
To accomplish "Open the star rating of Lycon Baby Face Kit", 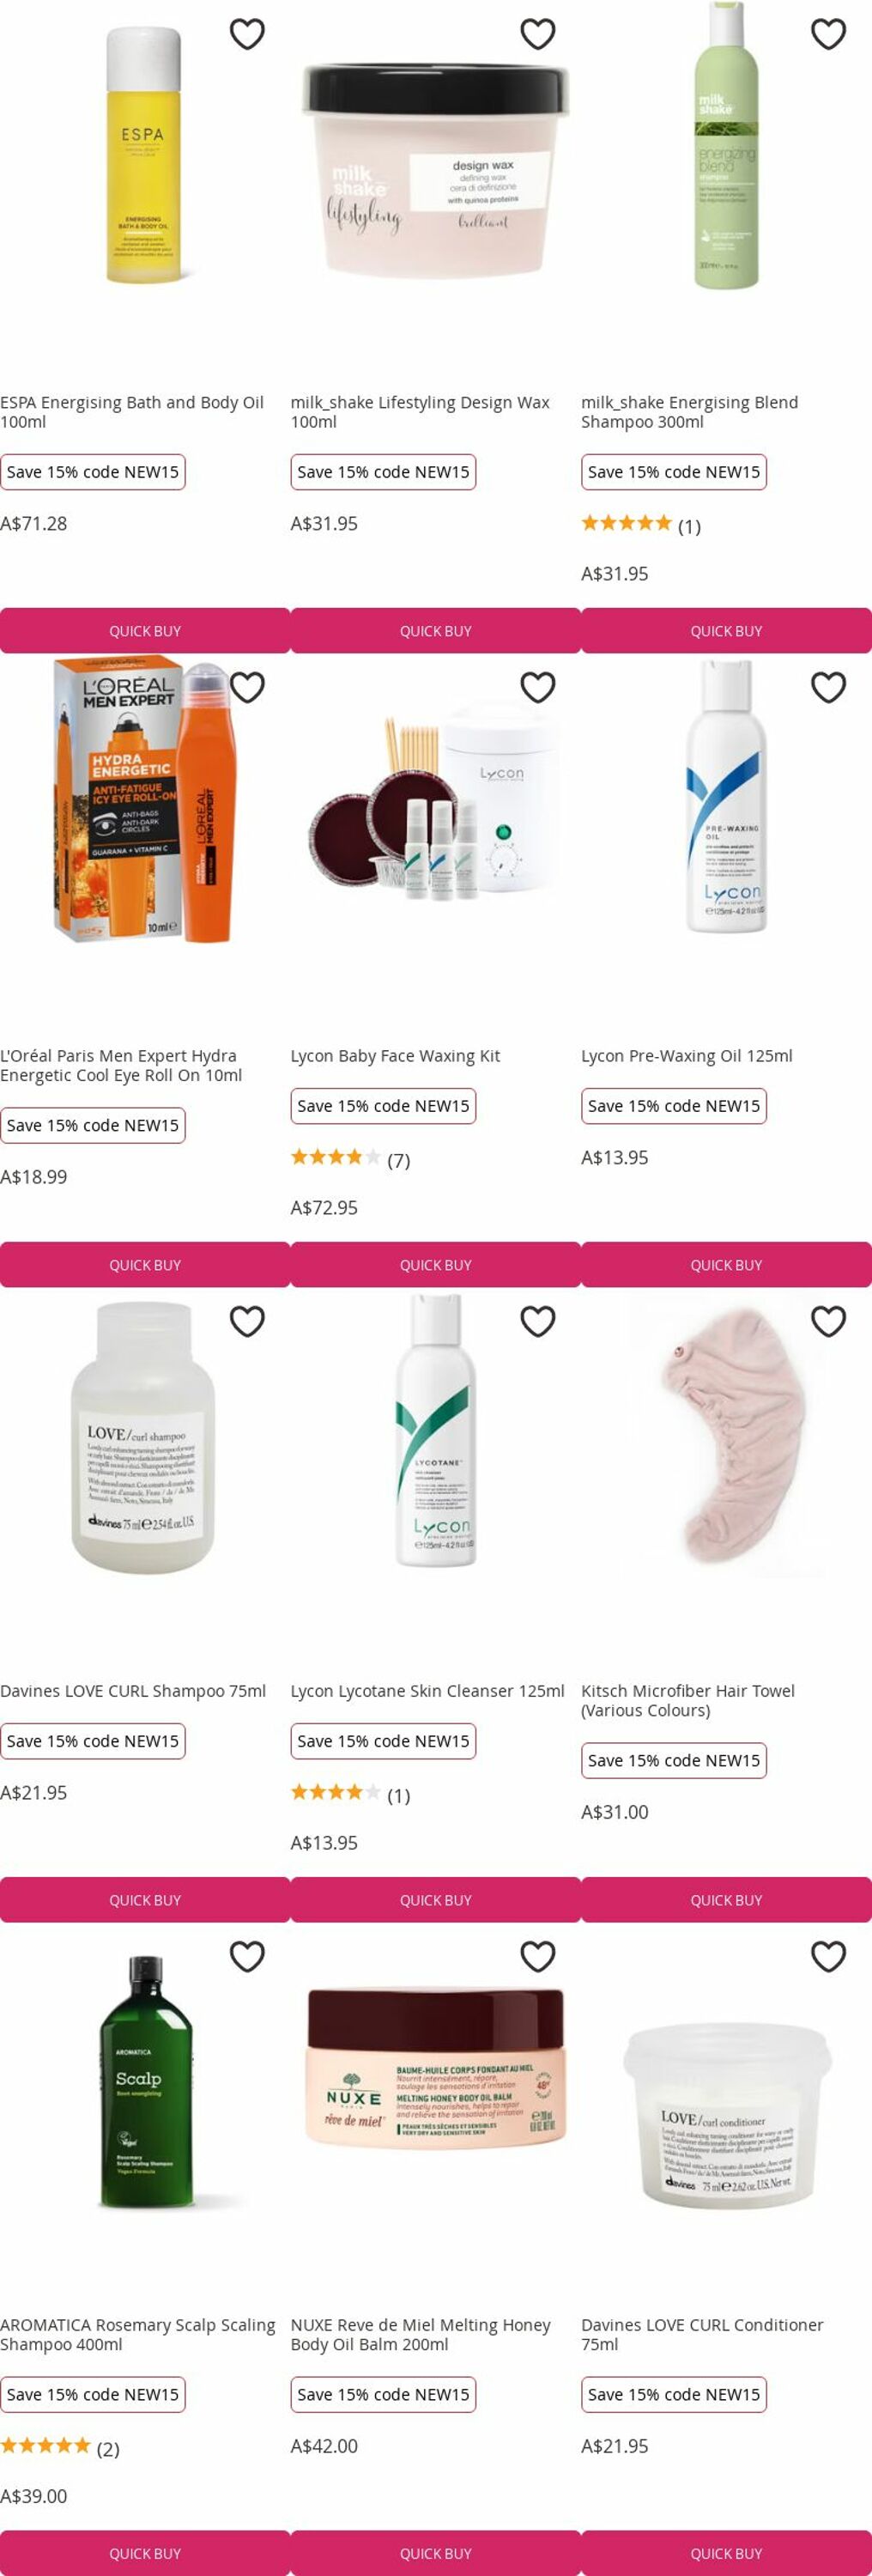I will [x=351, y=1159].
